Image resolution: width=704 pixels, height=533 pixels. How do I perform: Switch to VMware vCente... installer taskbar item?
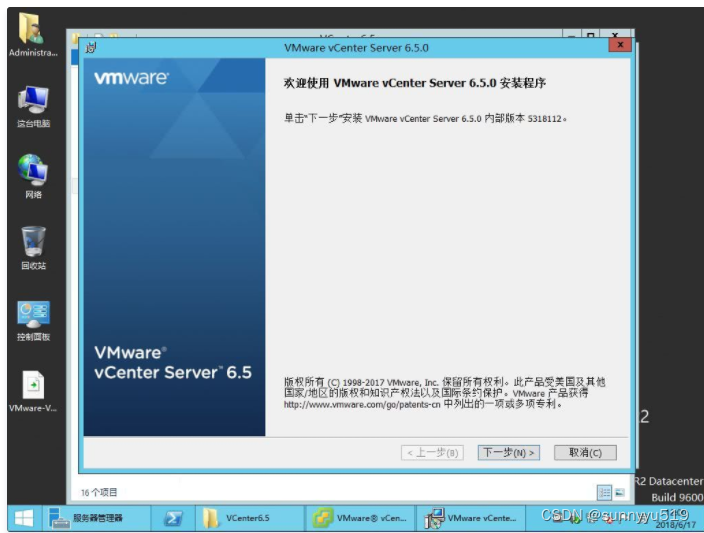tap(471, 518)
